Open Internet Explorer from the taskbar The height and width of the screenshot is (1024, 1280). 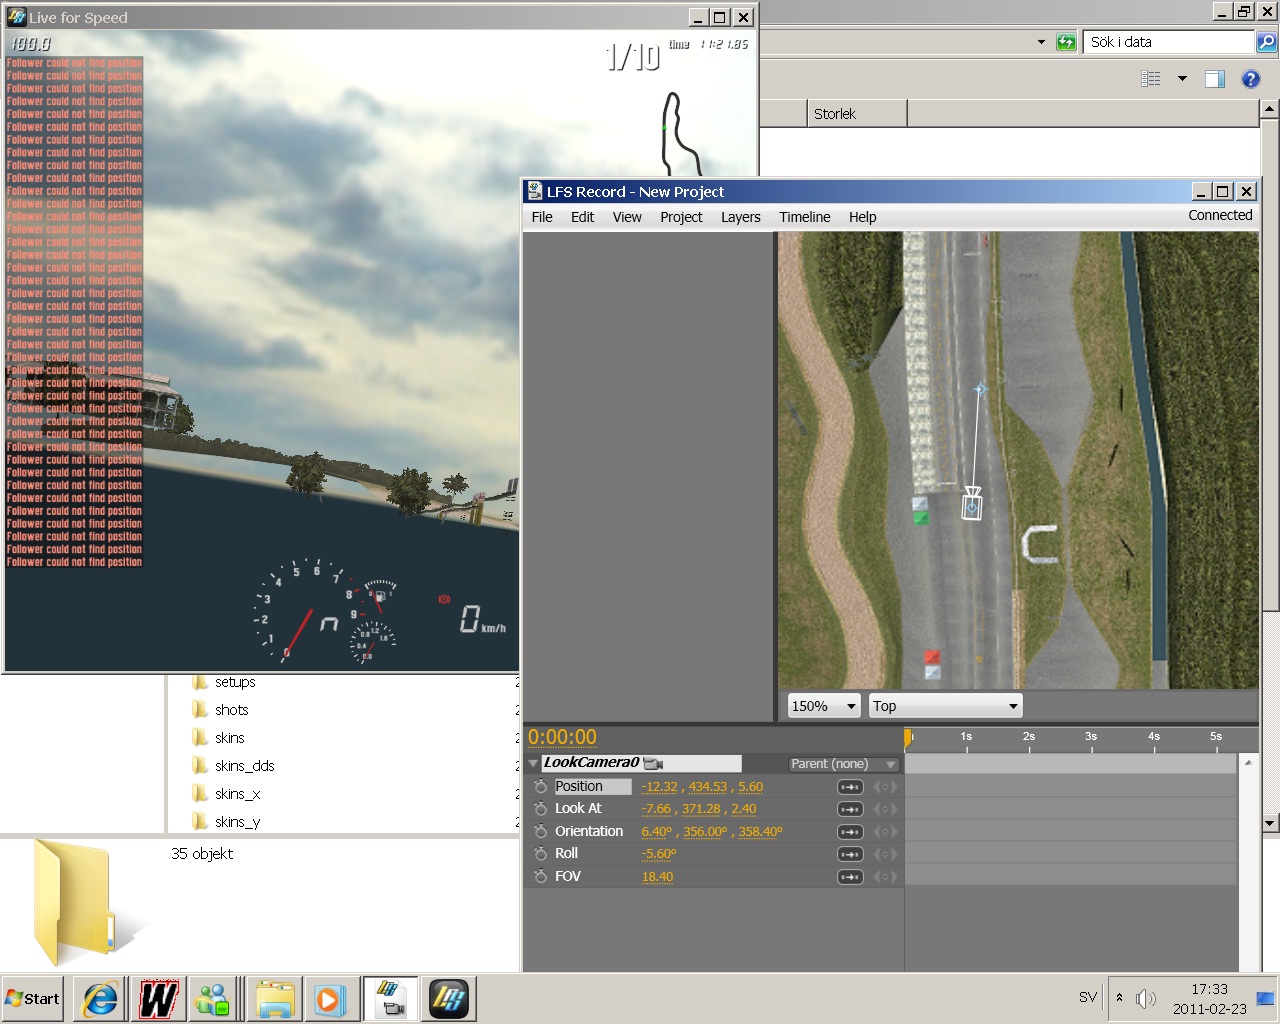(100, 999)
